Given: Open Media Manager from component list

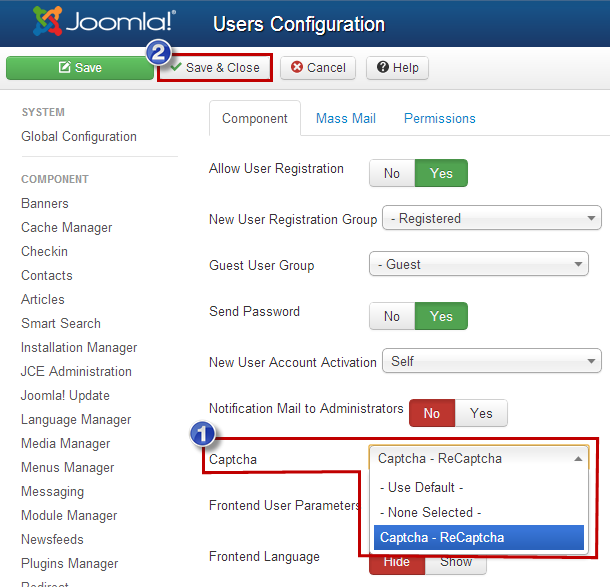Looking at the screenshot, I should [66, 443].
